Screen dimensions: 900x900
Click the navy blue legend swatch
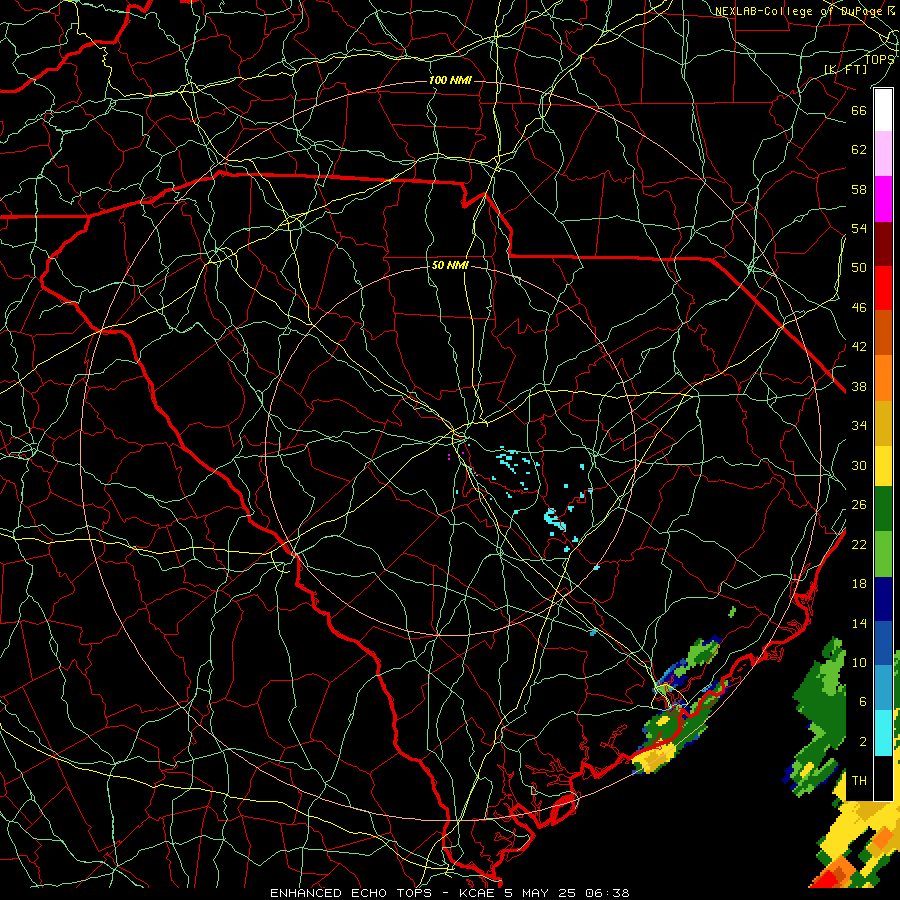[883, 599]
